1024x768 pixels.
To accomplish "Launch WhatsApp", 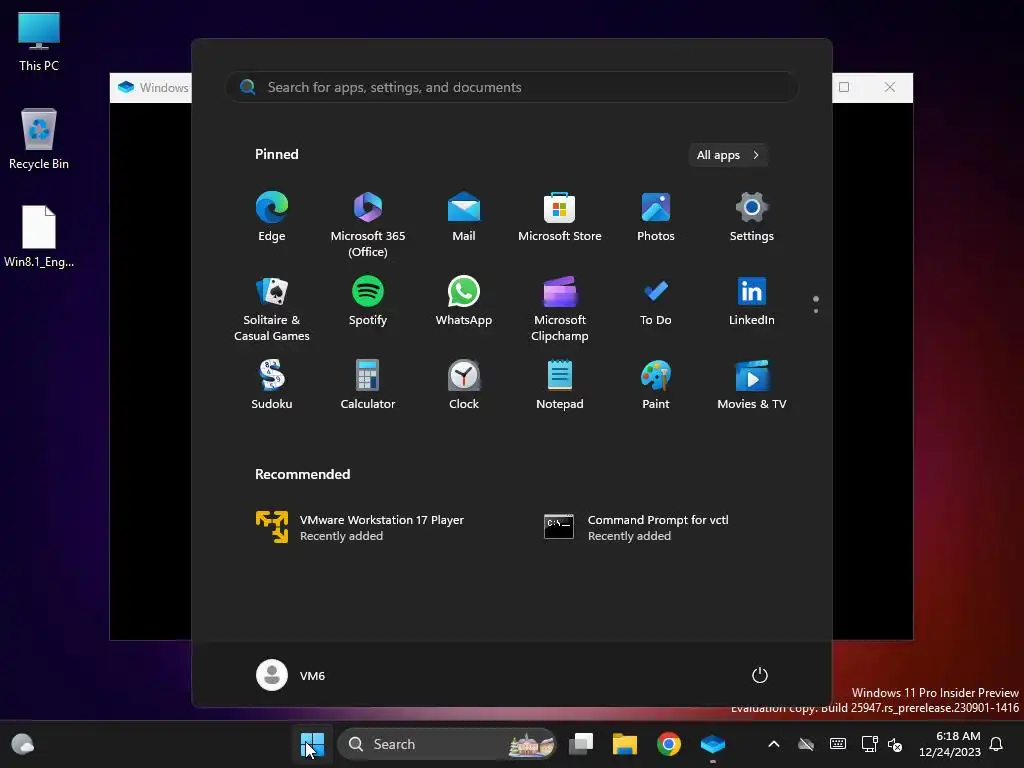I will coord(464,301).
